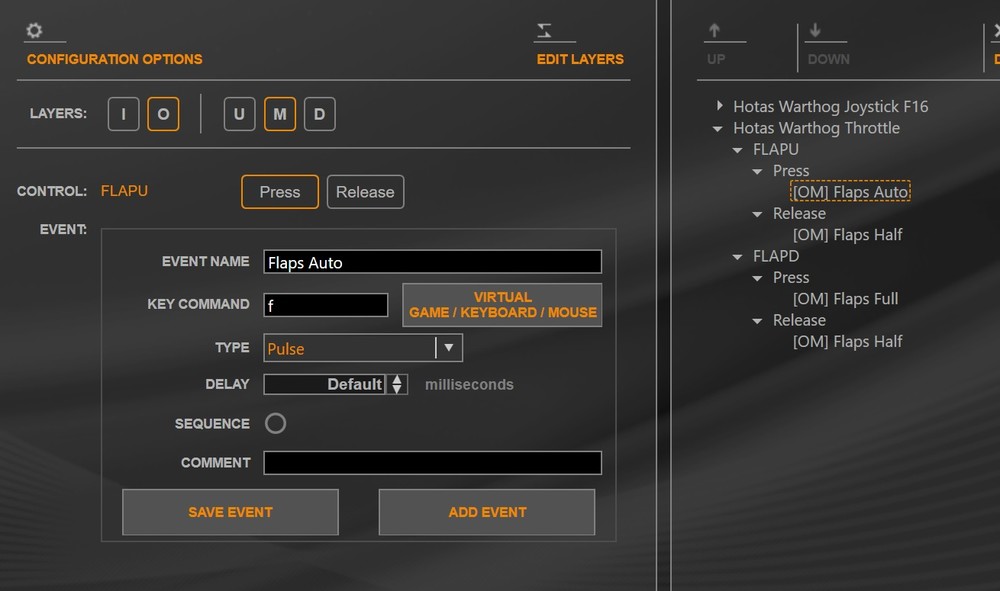The image size is (1000, 591).
Task: Enable the Sequence radio button
Action: pyautogui.click(x=276, y=423)
